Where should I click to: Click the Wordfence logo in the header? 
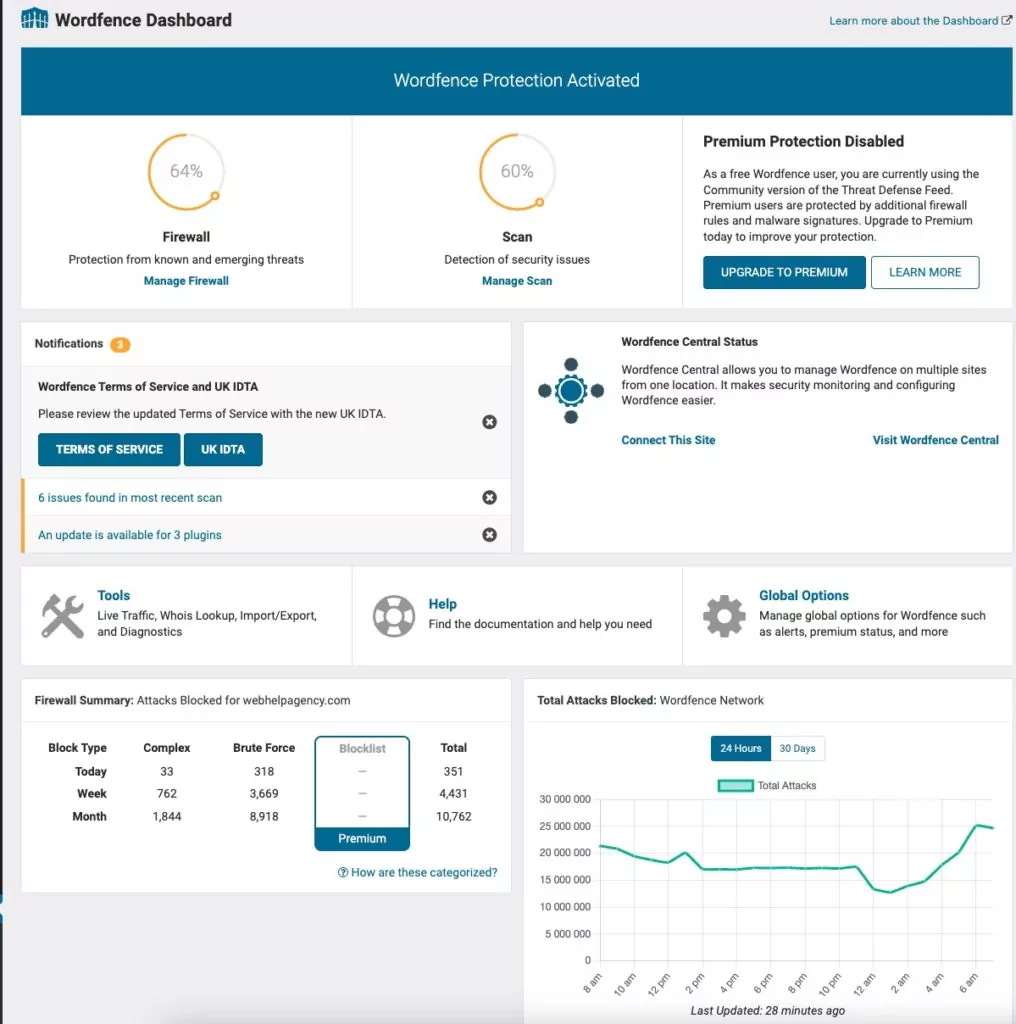[x=34, y=18]
